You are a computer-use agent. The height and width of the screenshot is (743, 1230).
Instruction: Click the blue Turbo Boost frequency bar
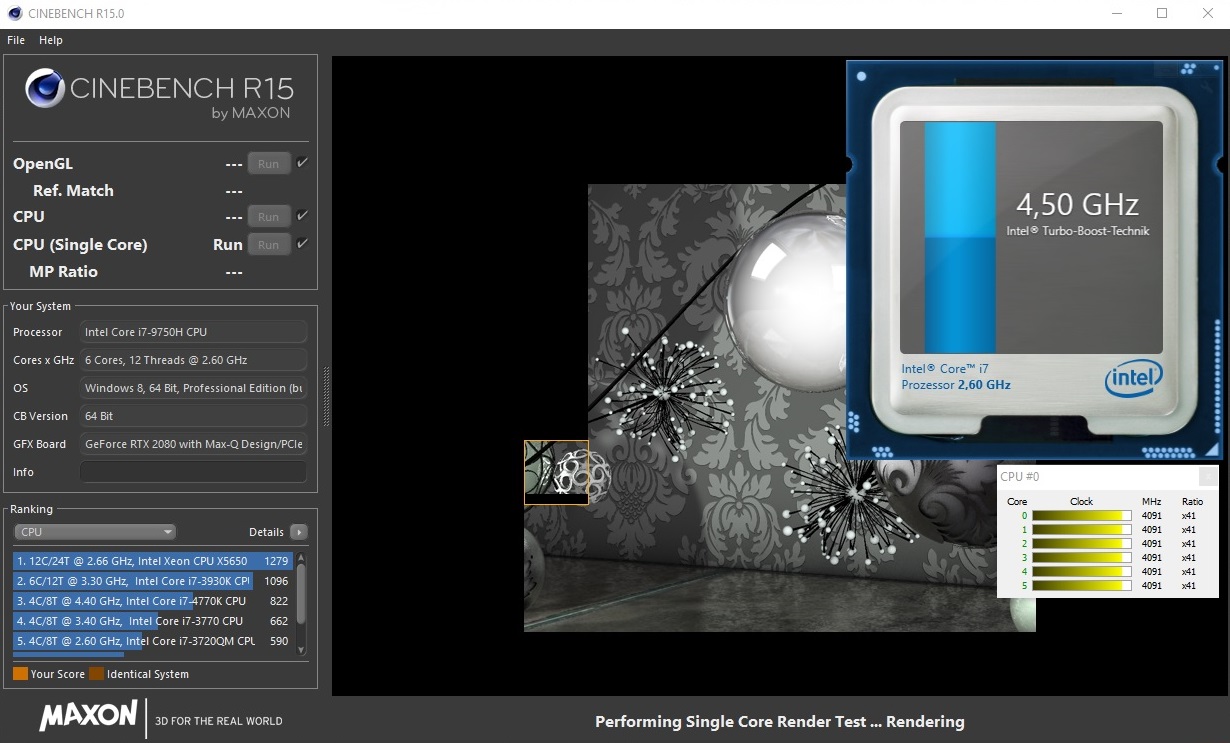(960, 237)
